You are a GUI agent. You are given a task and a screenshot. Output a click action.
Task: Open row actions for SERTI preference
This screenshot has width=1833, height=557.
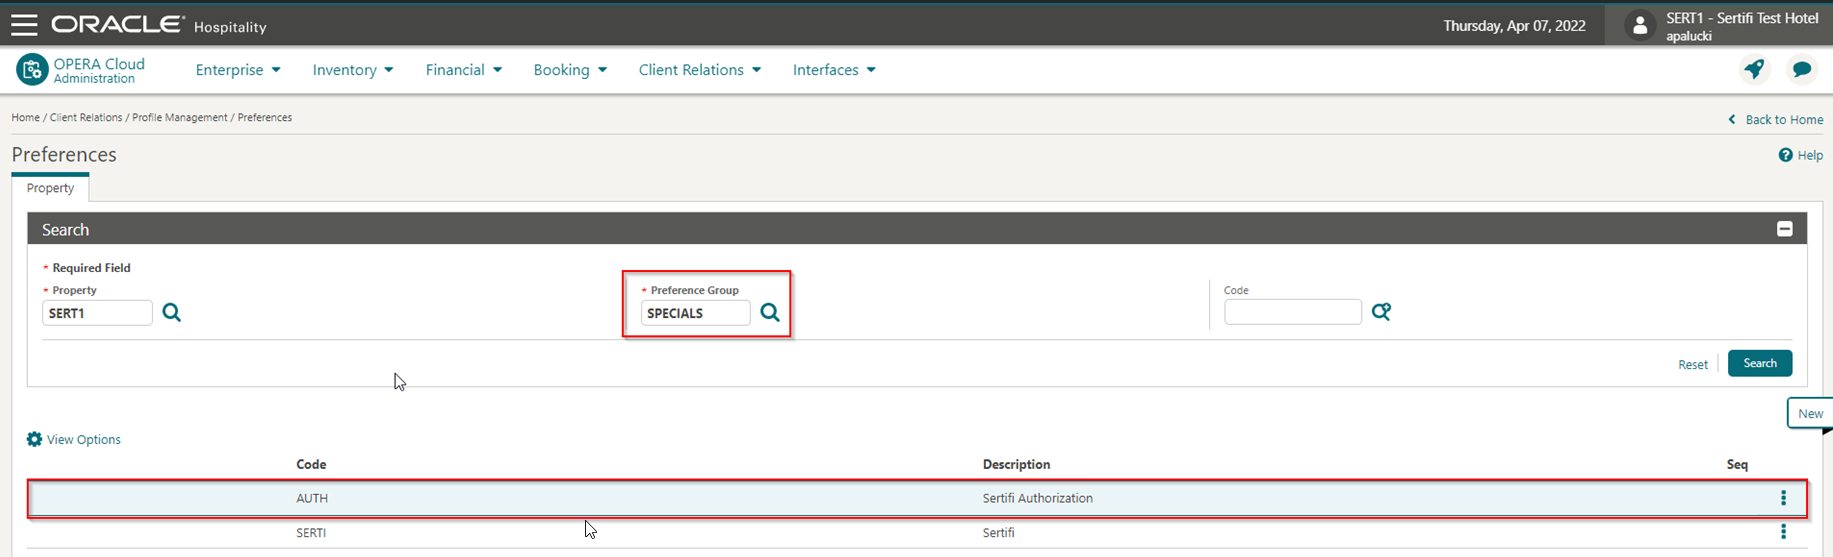point(1783,532)
